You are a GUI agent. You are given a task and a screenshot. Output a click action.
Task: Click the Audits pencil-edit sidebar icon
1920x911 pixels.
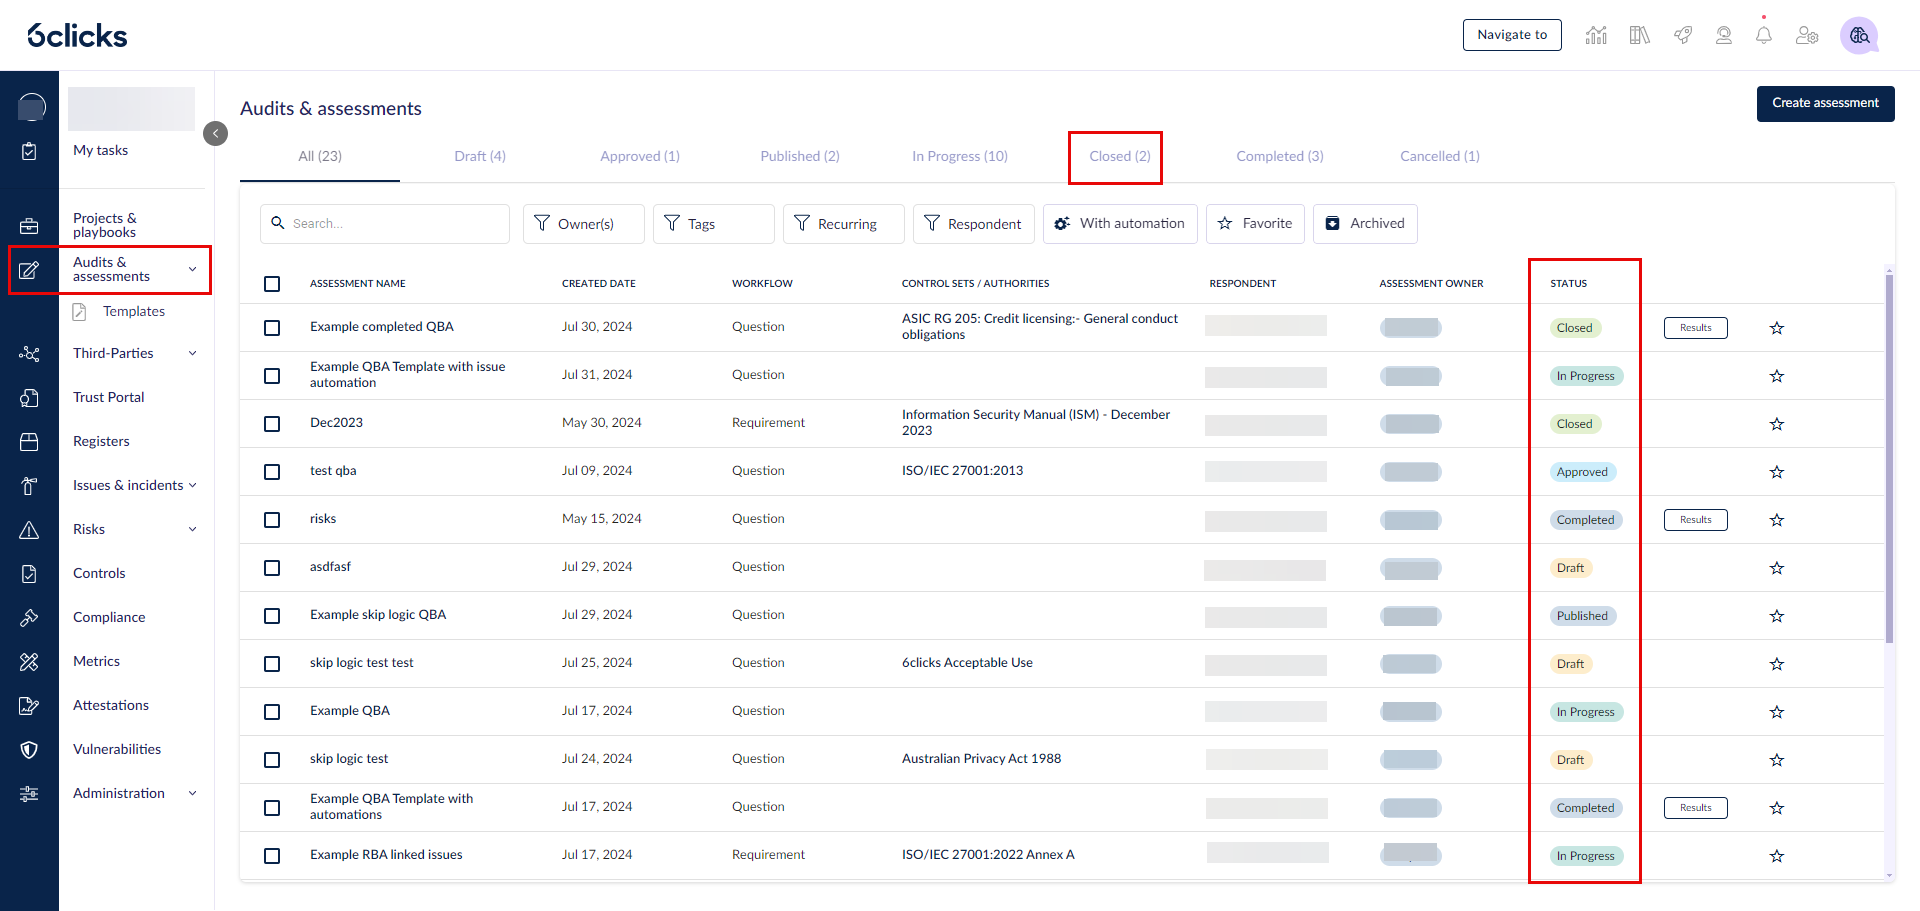pyautogui.click(x=29, y=270)
